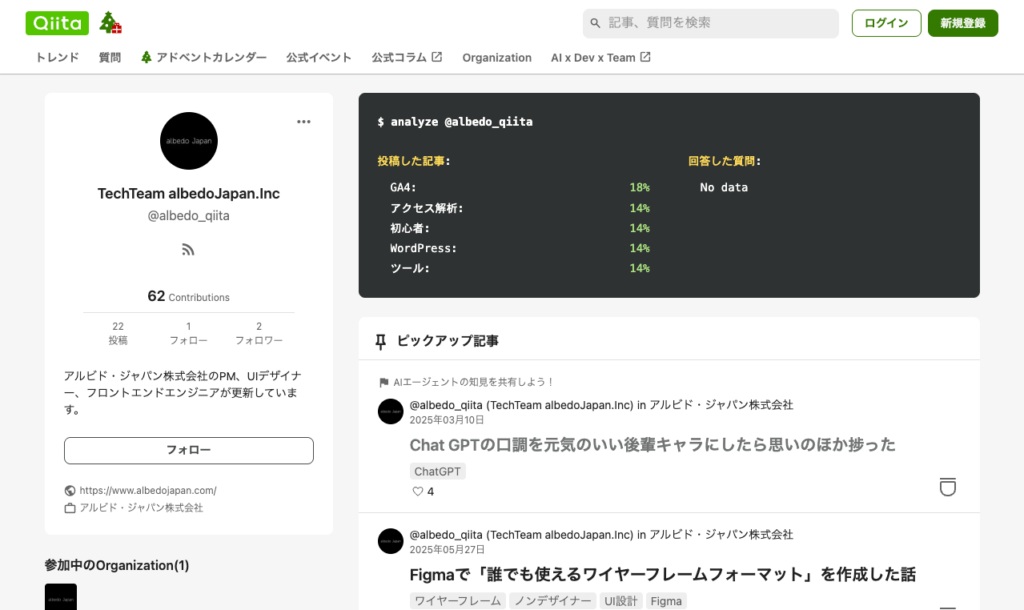Screen dimensions: 1024x610
Task: Visit the albedojapan.com website link
Action: (148, 490)
